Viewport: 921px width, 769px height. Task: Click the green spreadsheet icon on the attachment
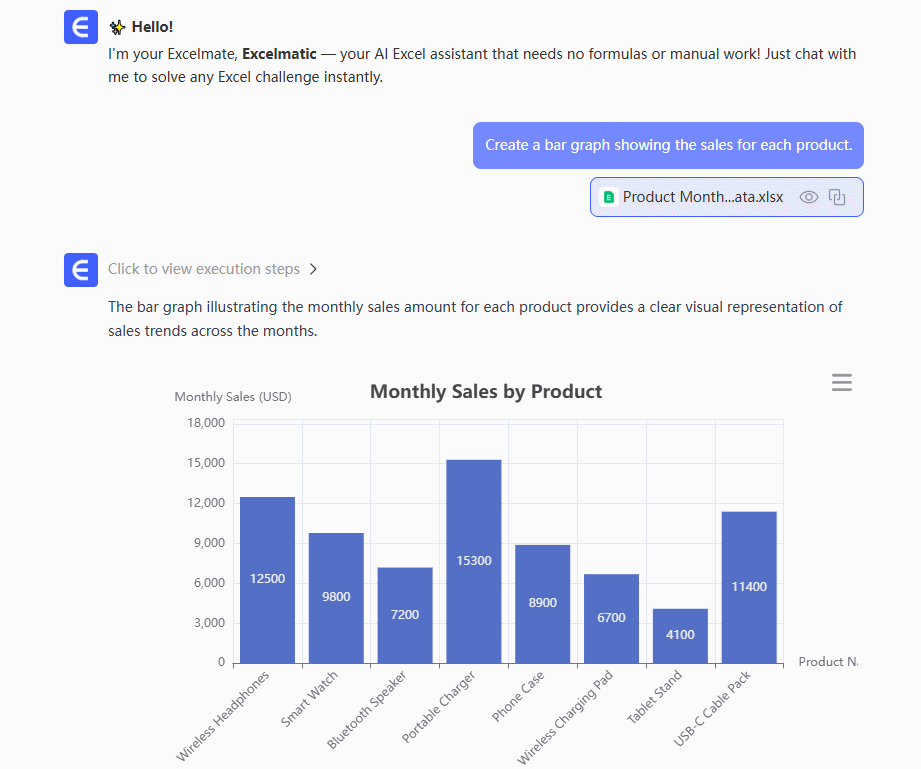coord(608,197)
